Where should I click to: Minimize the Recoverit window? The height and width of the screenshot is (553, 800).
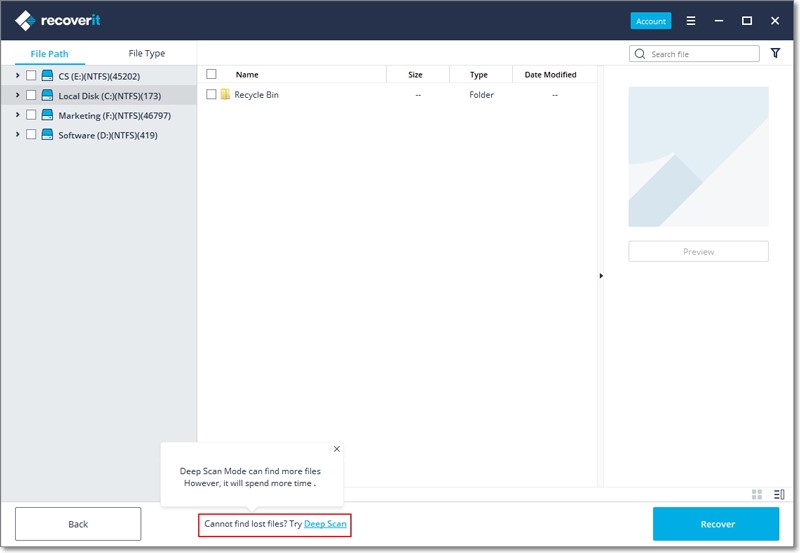tap(719, 20)
